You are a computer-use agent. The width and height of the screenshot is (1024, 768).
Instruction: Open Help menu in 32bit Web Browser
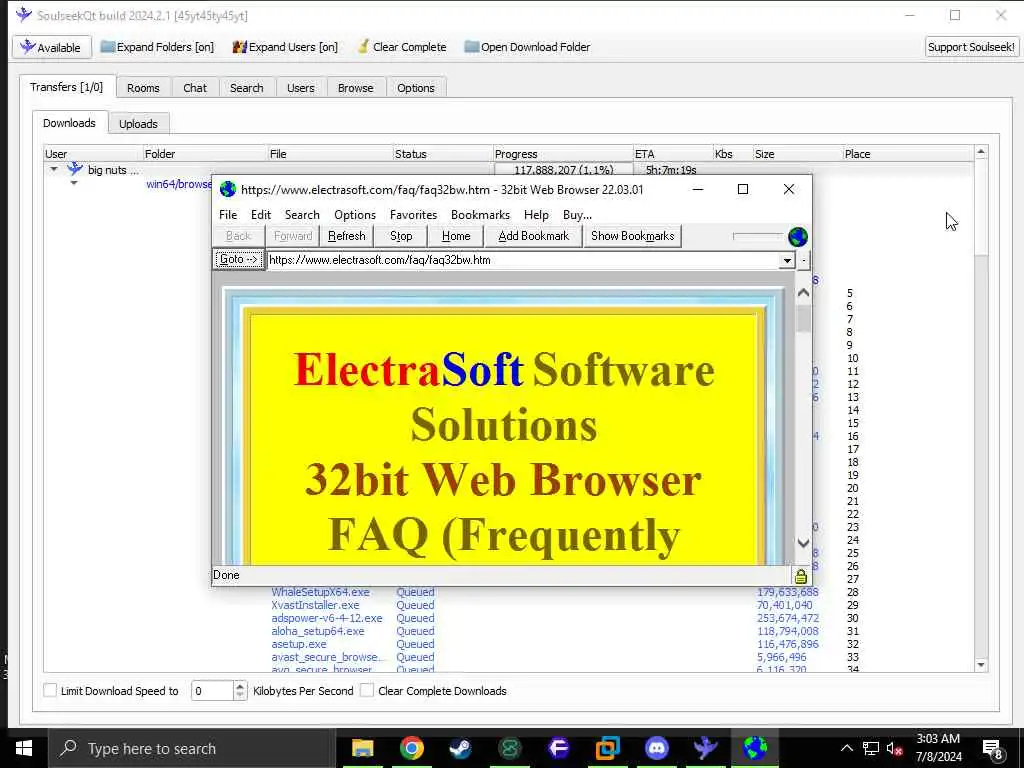click(x=536, y=215)
